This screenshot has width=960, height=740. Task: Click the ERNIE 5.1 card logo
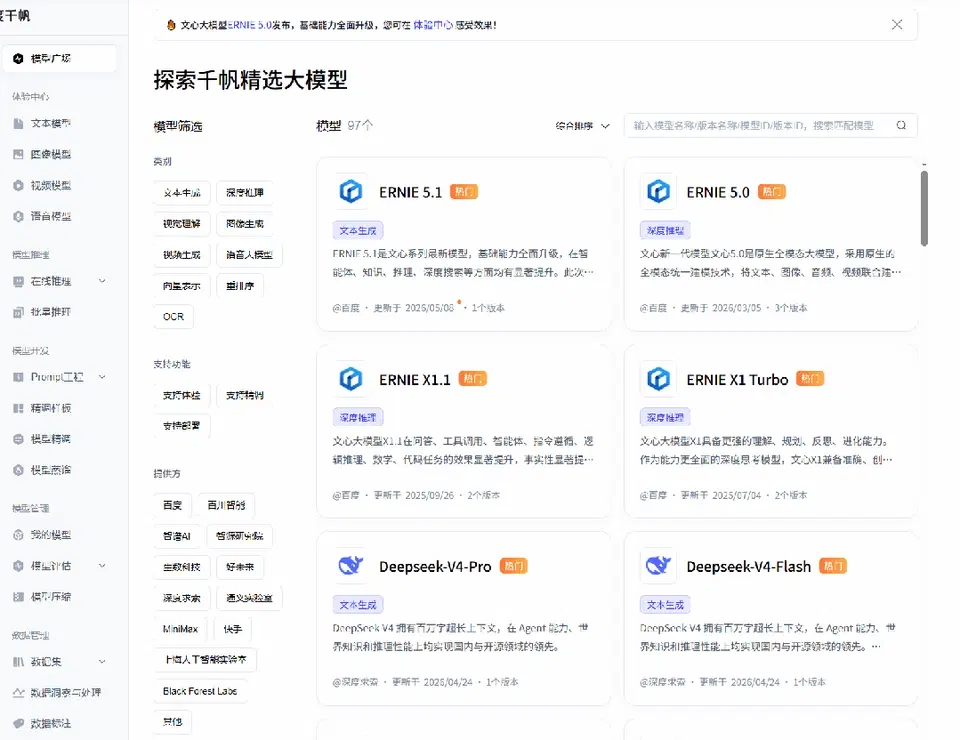point(351,192)
